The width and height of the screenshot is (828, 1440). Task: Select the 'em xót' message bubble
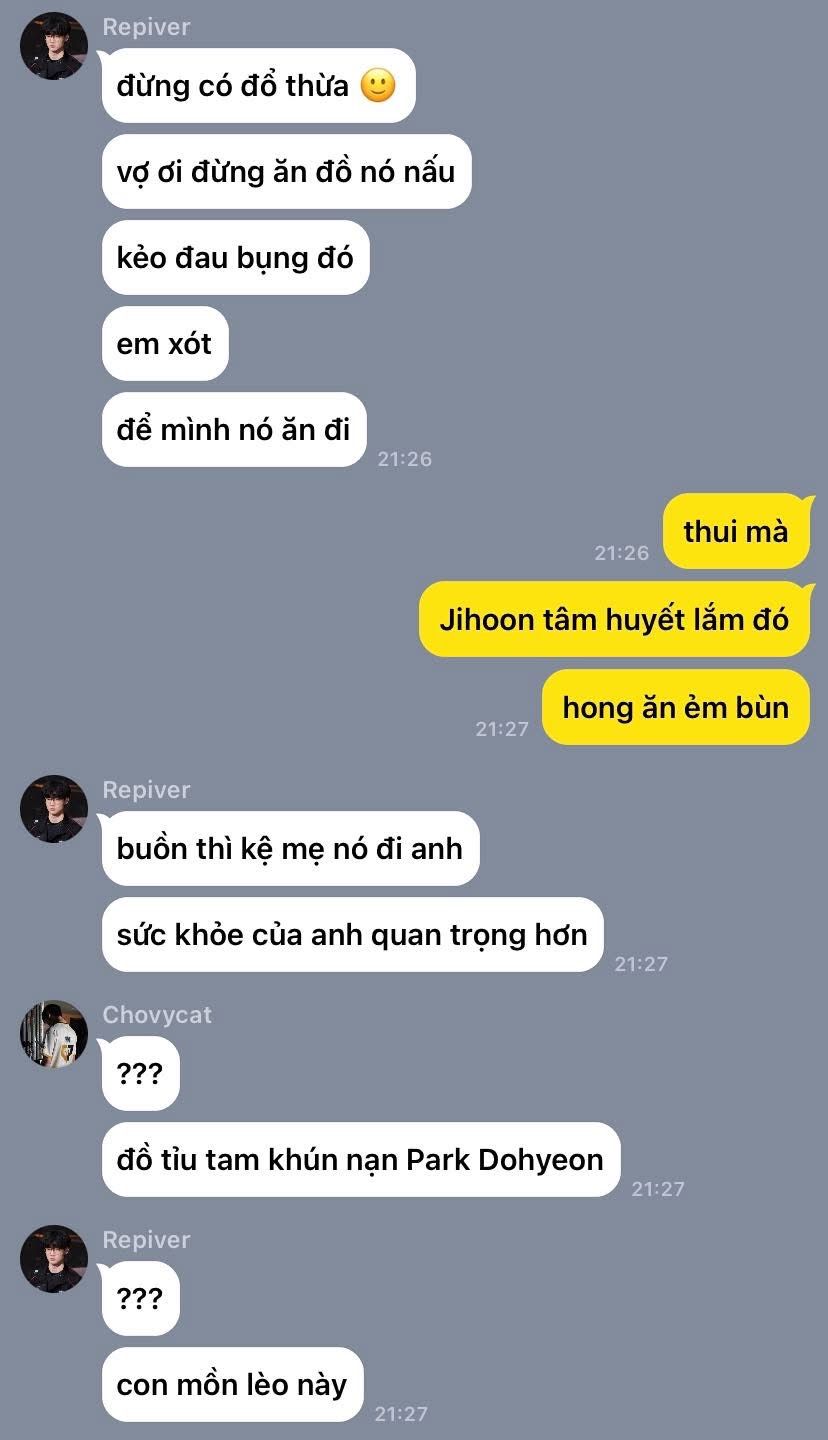(x=165, y=344)
